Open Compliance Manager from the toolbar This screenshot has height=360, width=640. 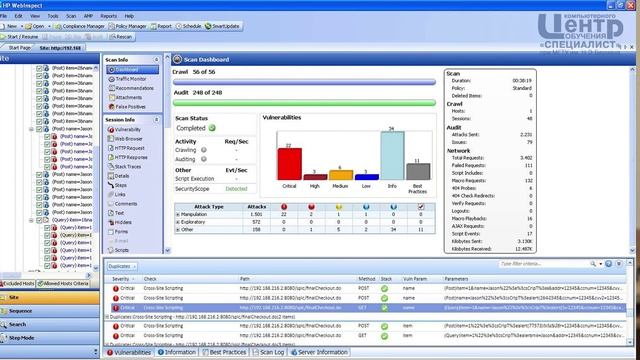pos(80,26)
